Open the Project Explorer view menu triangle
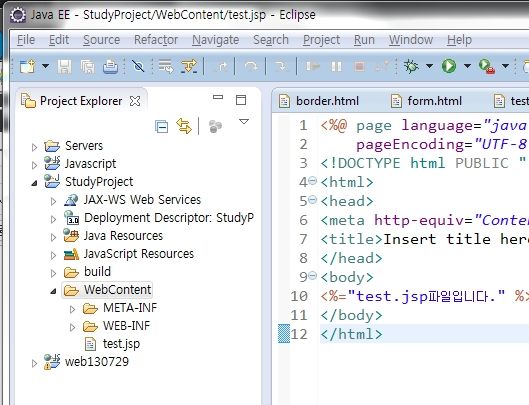This screenshot has height=405, width=529. click(x=244, y=121)
